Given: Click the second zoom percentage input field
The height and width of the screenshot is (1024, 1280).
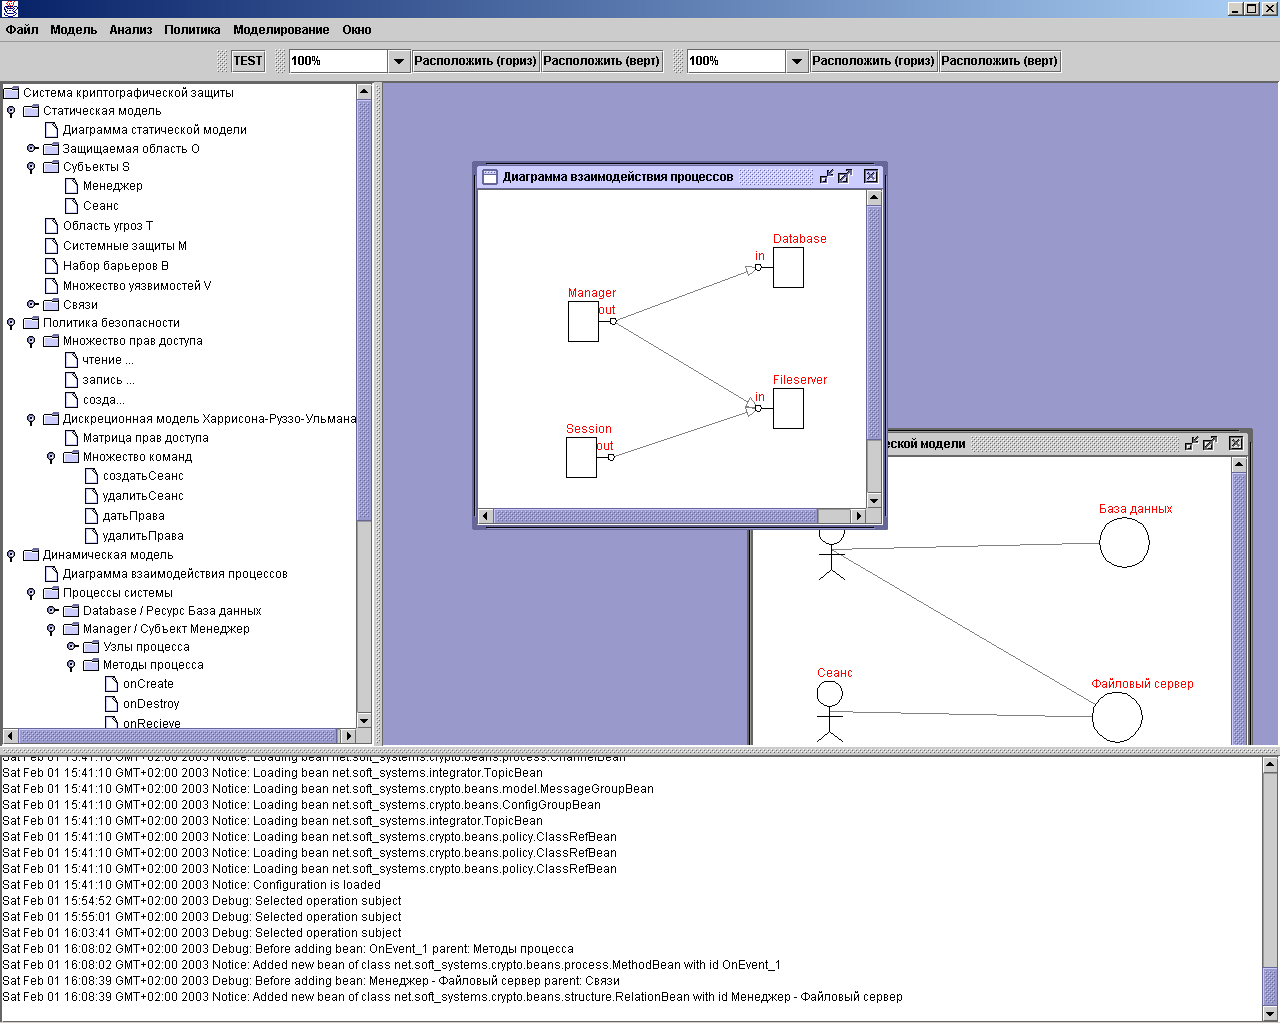Looking at the screenshot, I should tap(736, 61).
